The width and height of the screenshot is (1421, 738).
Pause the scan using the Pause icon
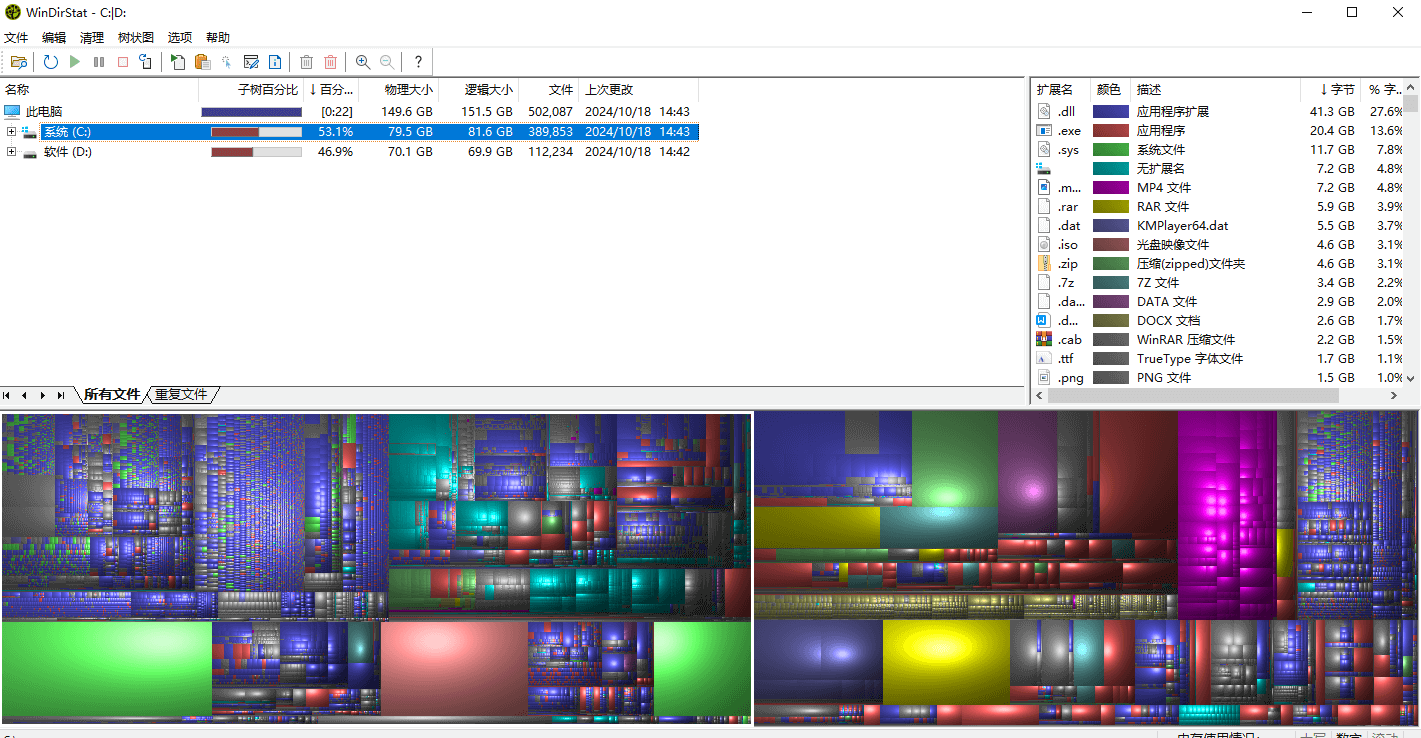pos(99,61)
